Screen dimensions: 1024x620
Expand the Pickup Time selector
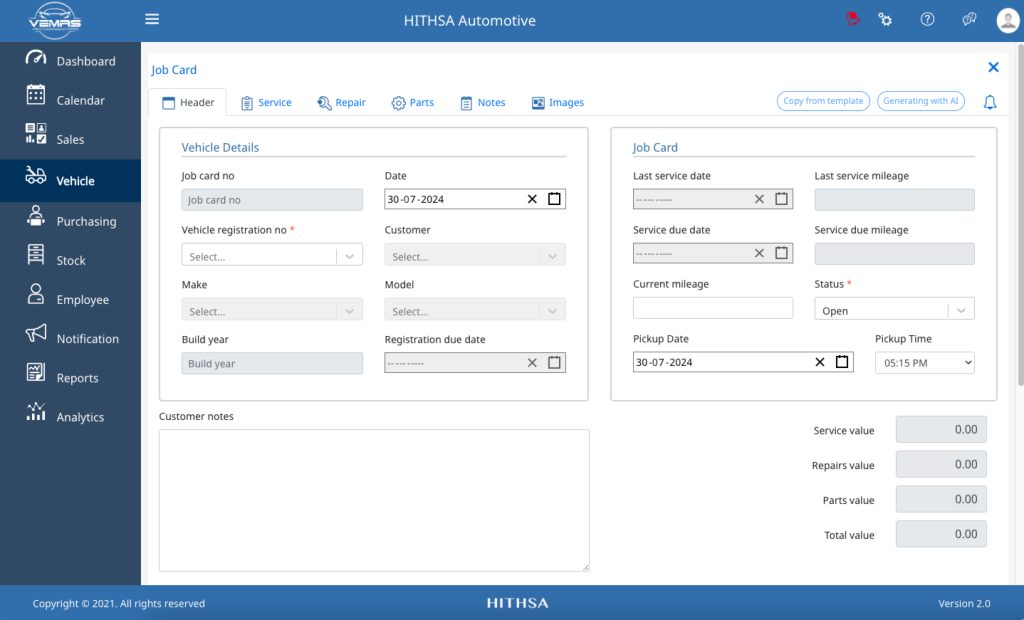click(x=924, y=363)
